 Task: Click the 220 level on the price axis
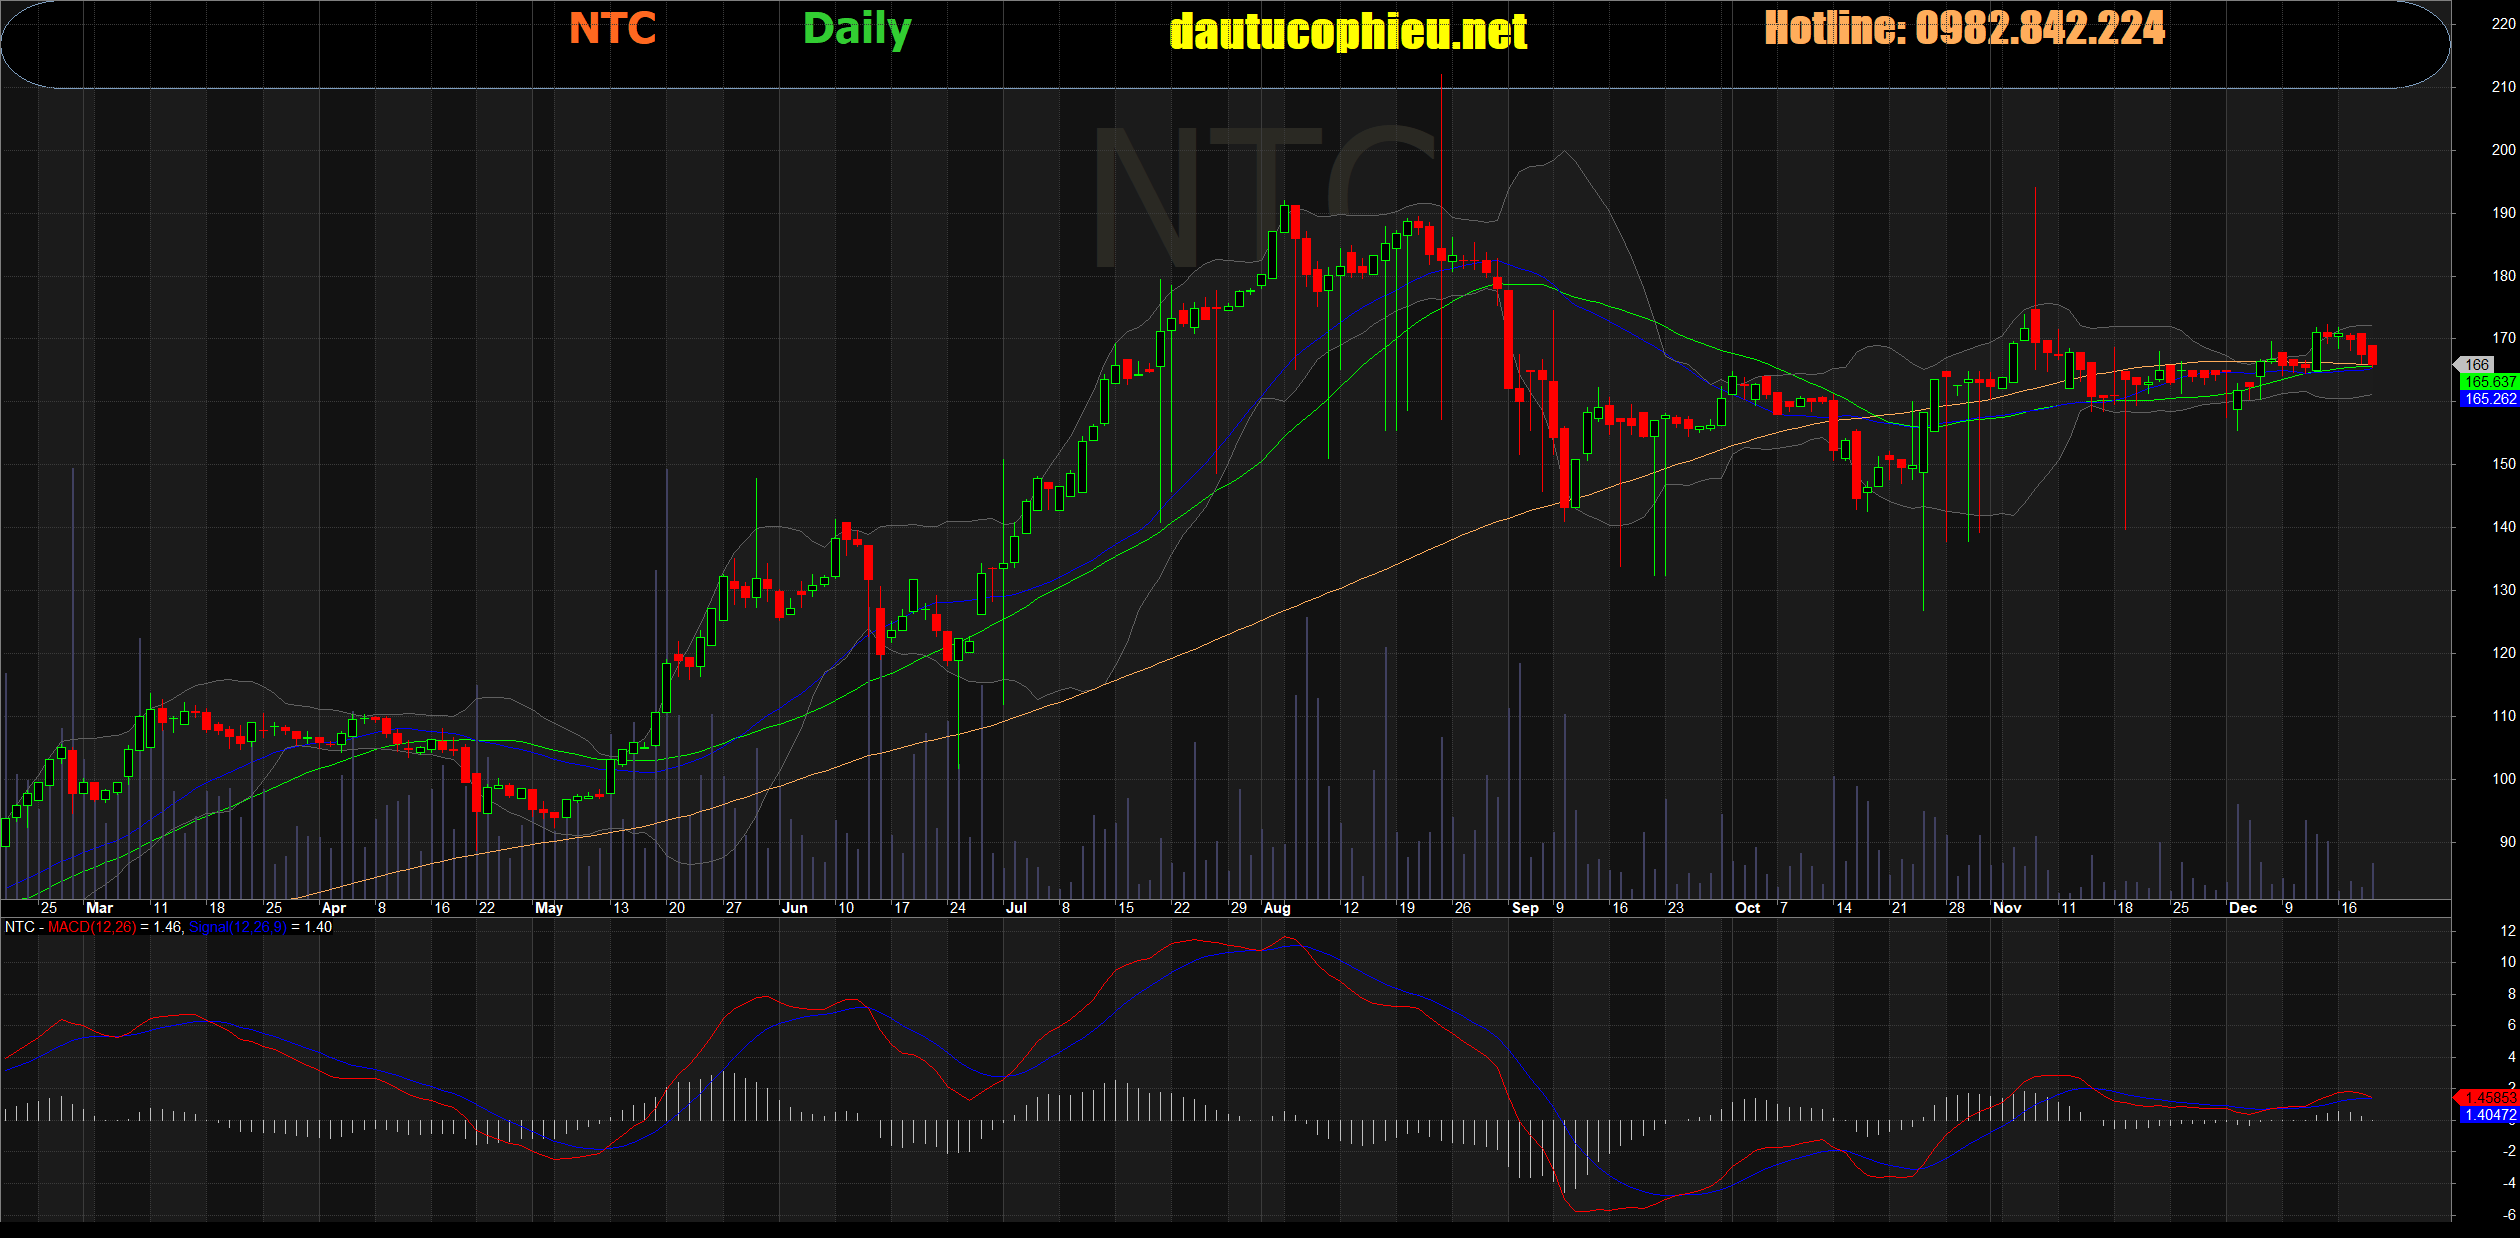point(2503,25)
